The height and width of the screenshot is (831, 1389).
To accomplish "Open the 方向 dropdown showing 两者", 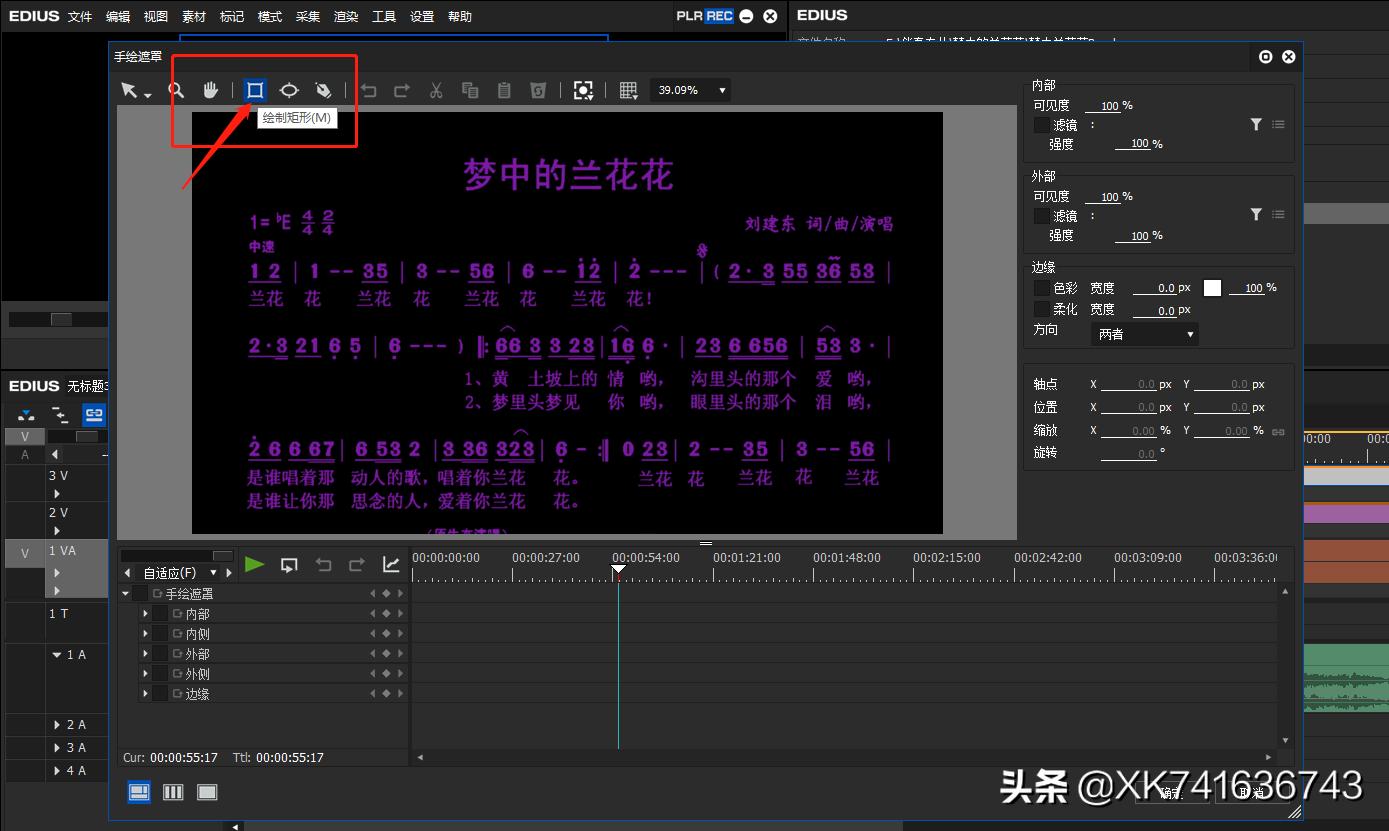I will [1143, 333].
